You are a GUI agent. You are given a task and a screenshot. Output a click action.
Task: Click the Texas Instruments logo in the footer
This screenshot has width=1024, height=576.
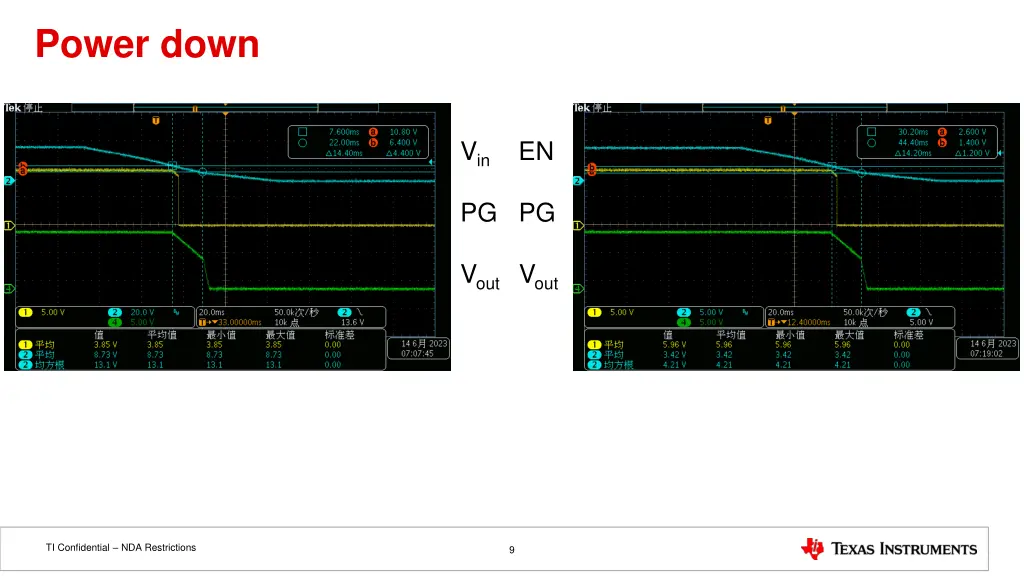coord(889,549)
